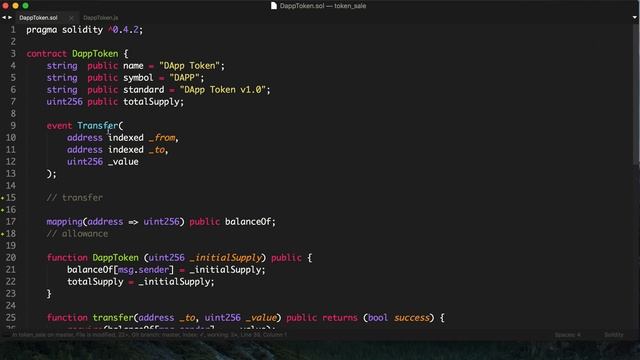Click 'totalSupply;' on line 7
This screenshot has width=640, height=360.
[153, 102]
